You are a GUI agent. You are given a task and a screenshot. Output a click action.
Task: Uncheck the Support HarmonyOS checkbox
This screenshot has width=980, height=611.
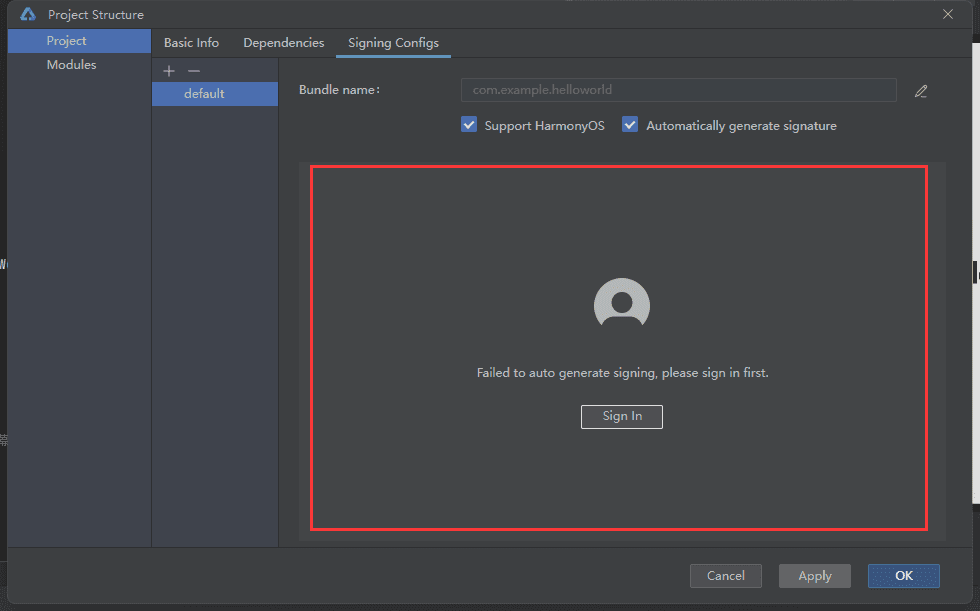(469, 125)
